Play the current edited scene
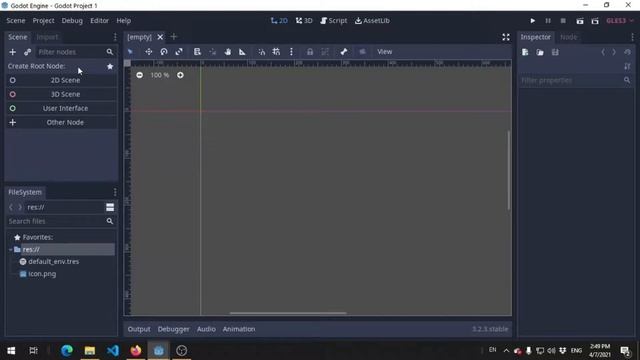Screen dimensions: 640x360 580,21
